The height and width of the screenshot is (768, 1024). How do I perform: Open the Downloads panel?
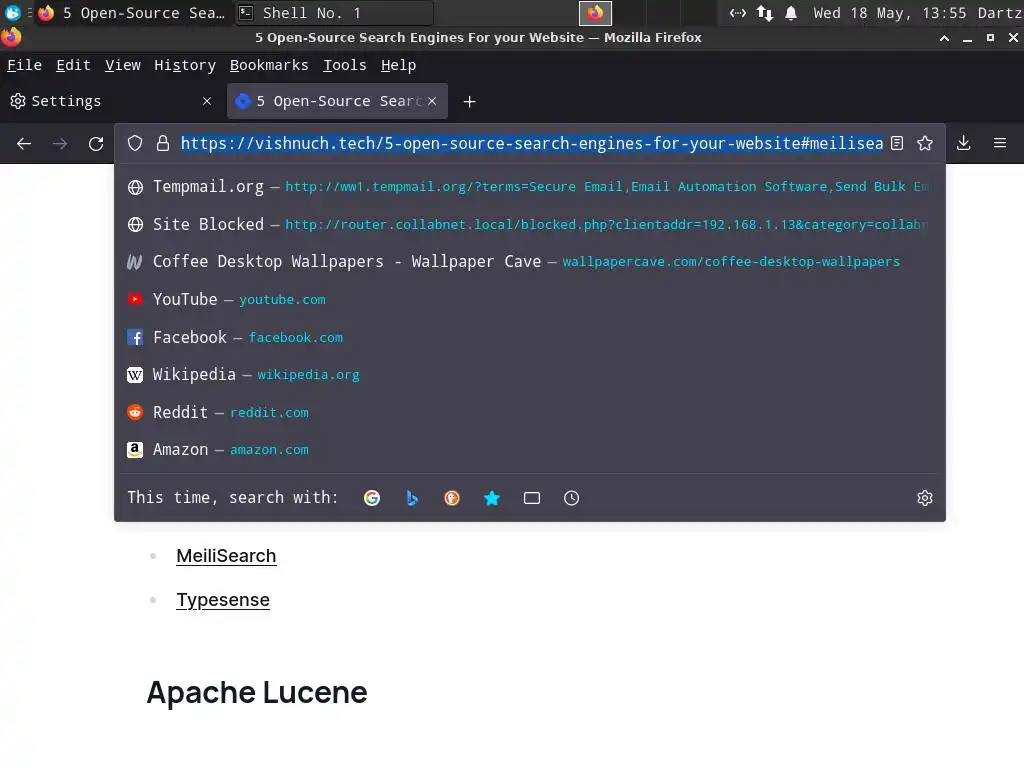point(963,143)
